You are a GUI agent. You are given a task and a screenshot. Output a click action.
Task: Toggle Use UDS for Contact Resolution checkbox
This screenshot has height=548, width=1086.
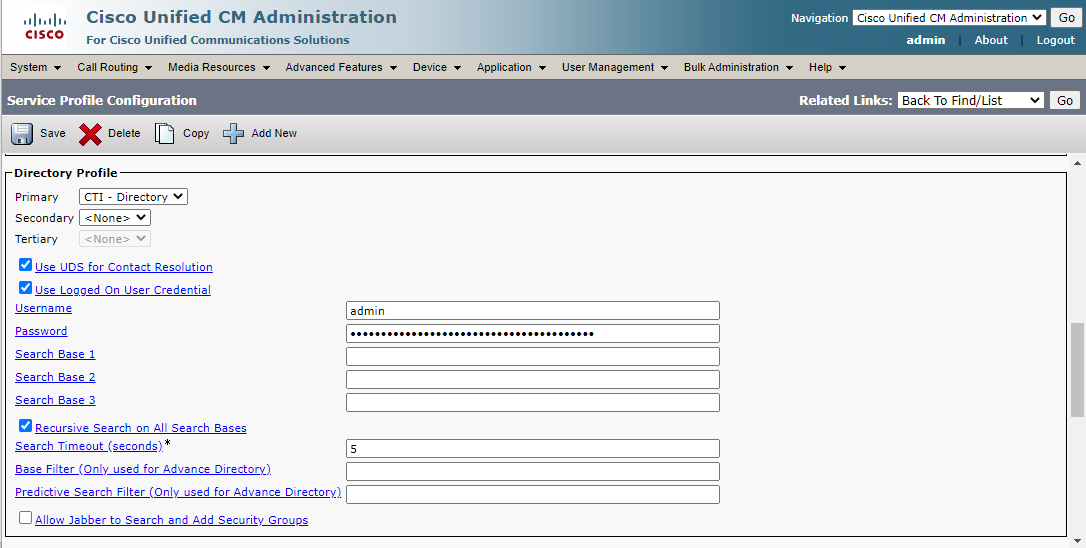pyautogui.click(x=26, y=265)
